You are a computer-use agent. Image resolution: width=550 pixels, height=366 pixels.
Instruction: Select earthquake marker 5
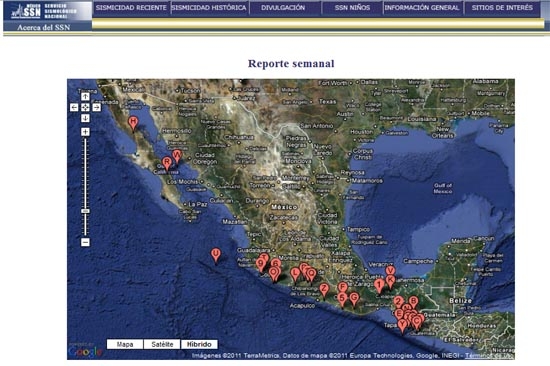(x=342, y=299)
